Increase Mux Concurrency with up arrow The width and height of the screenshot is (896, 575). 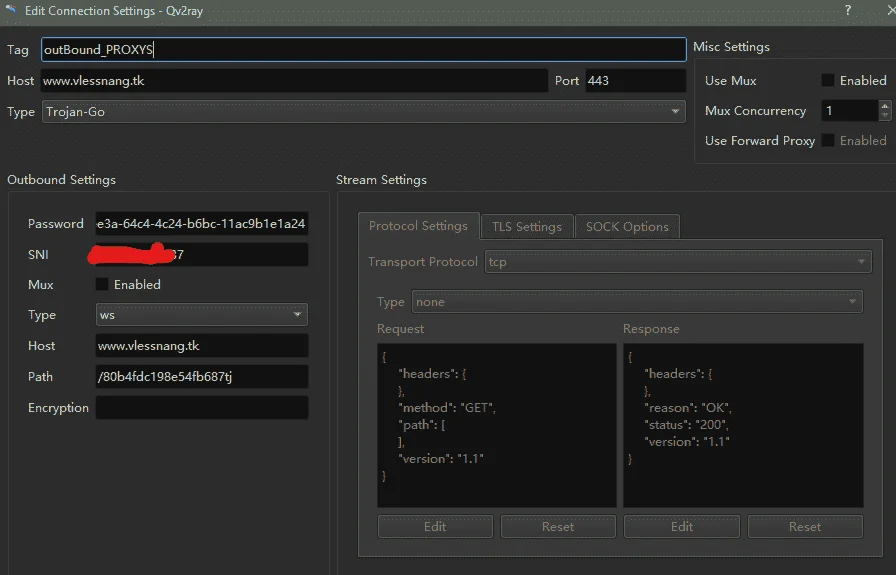pyautogui.click(x=885, y=106)
